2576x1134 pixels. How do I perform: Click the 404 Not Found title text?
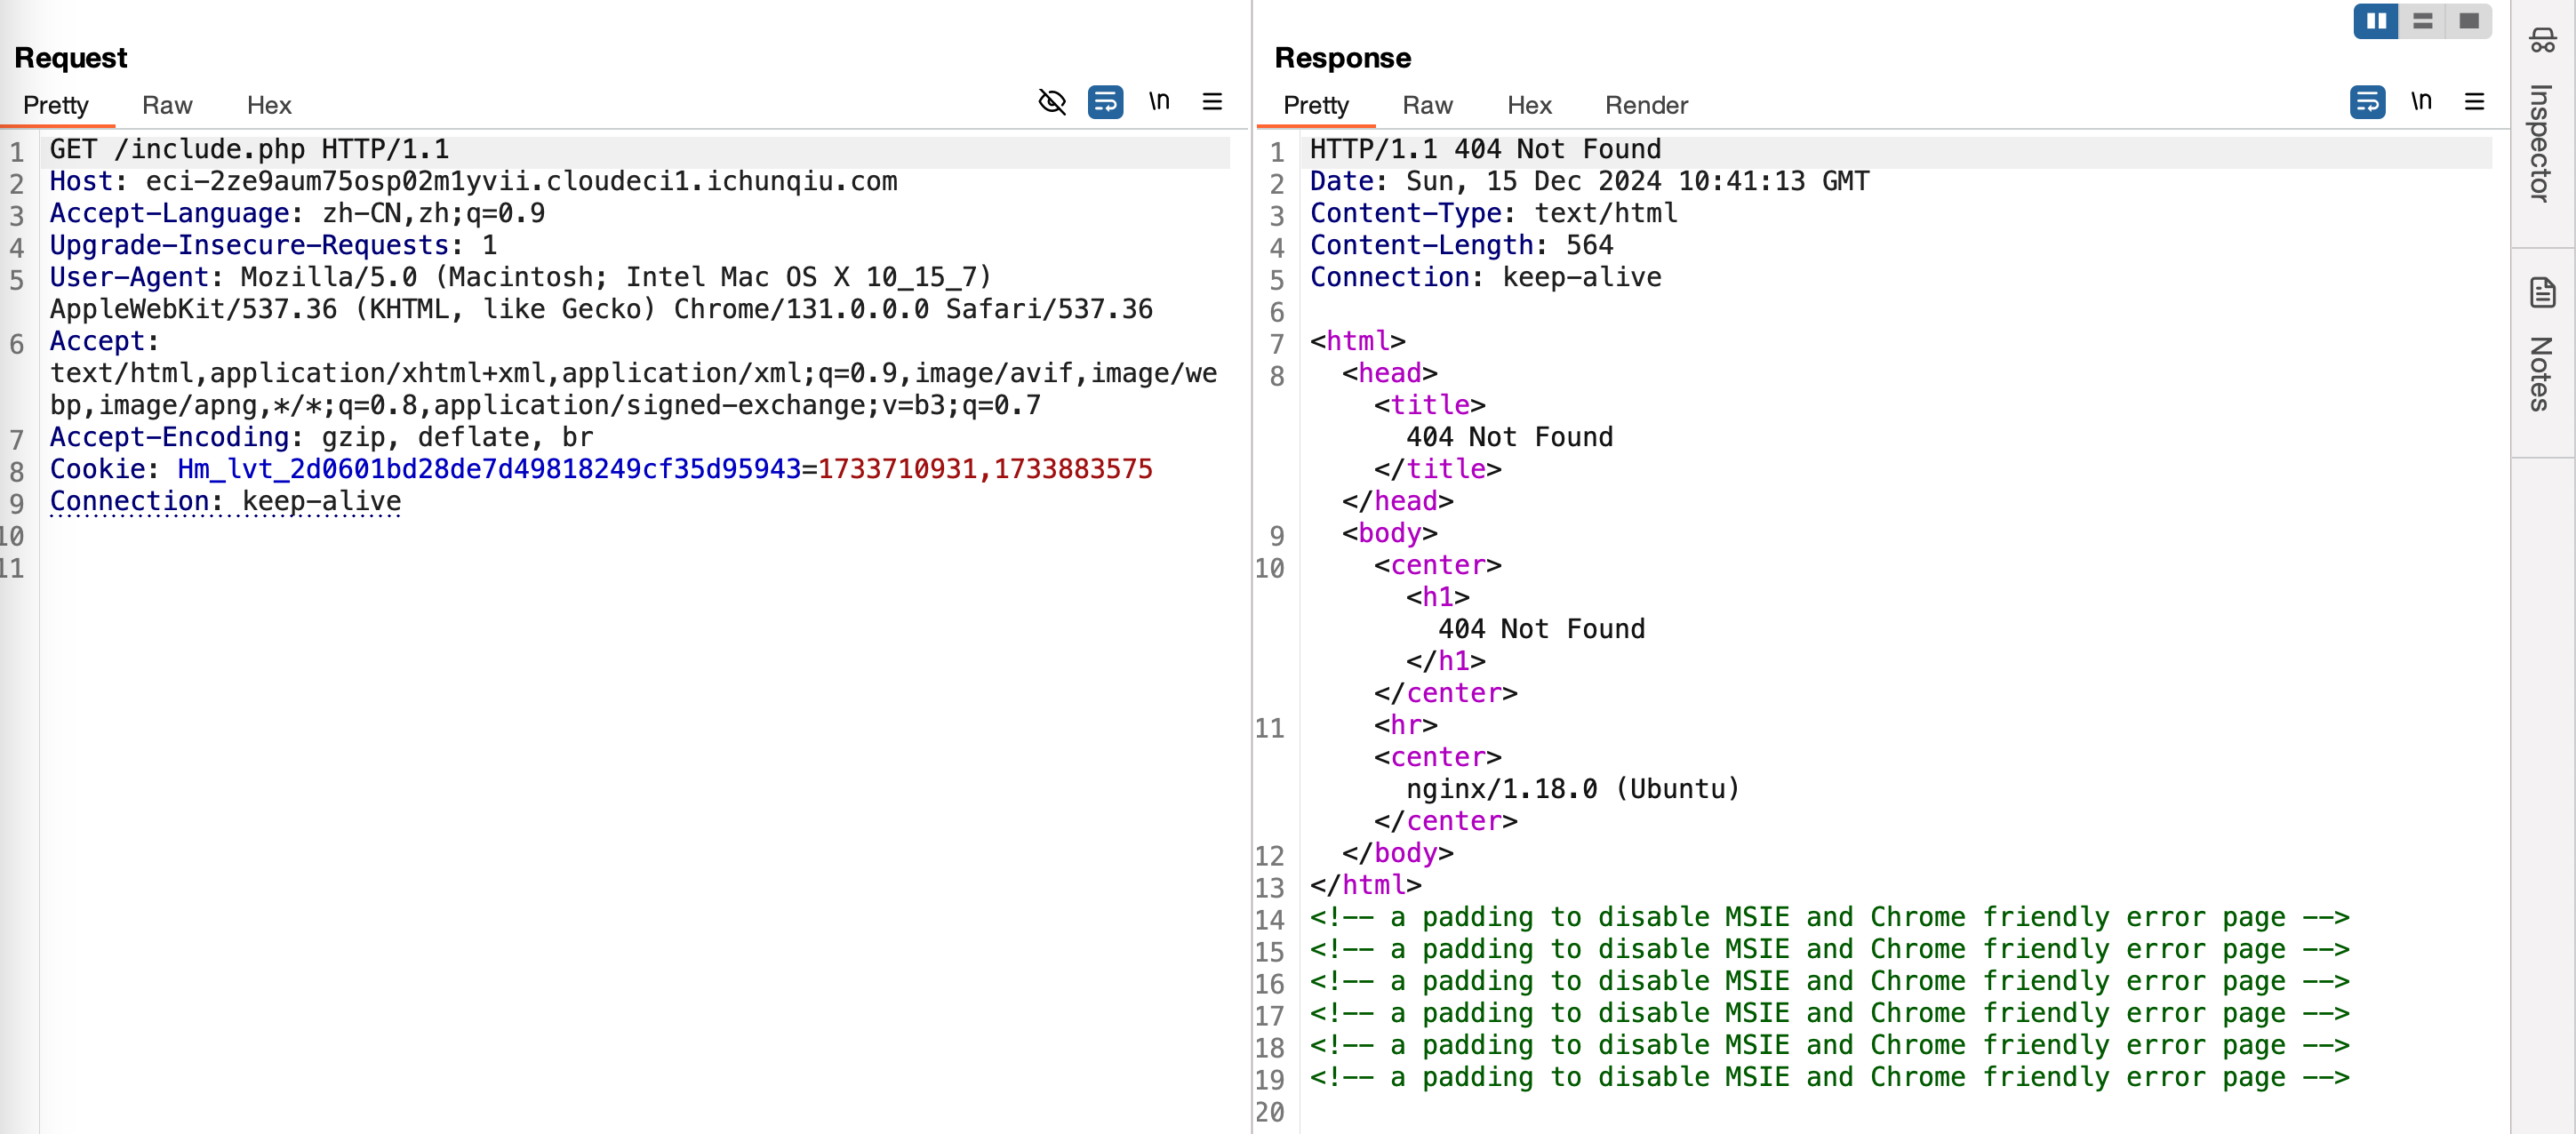coord(1509,438)
